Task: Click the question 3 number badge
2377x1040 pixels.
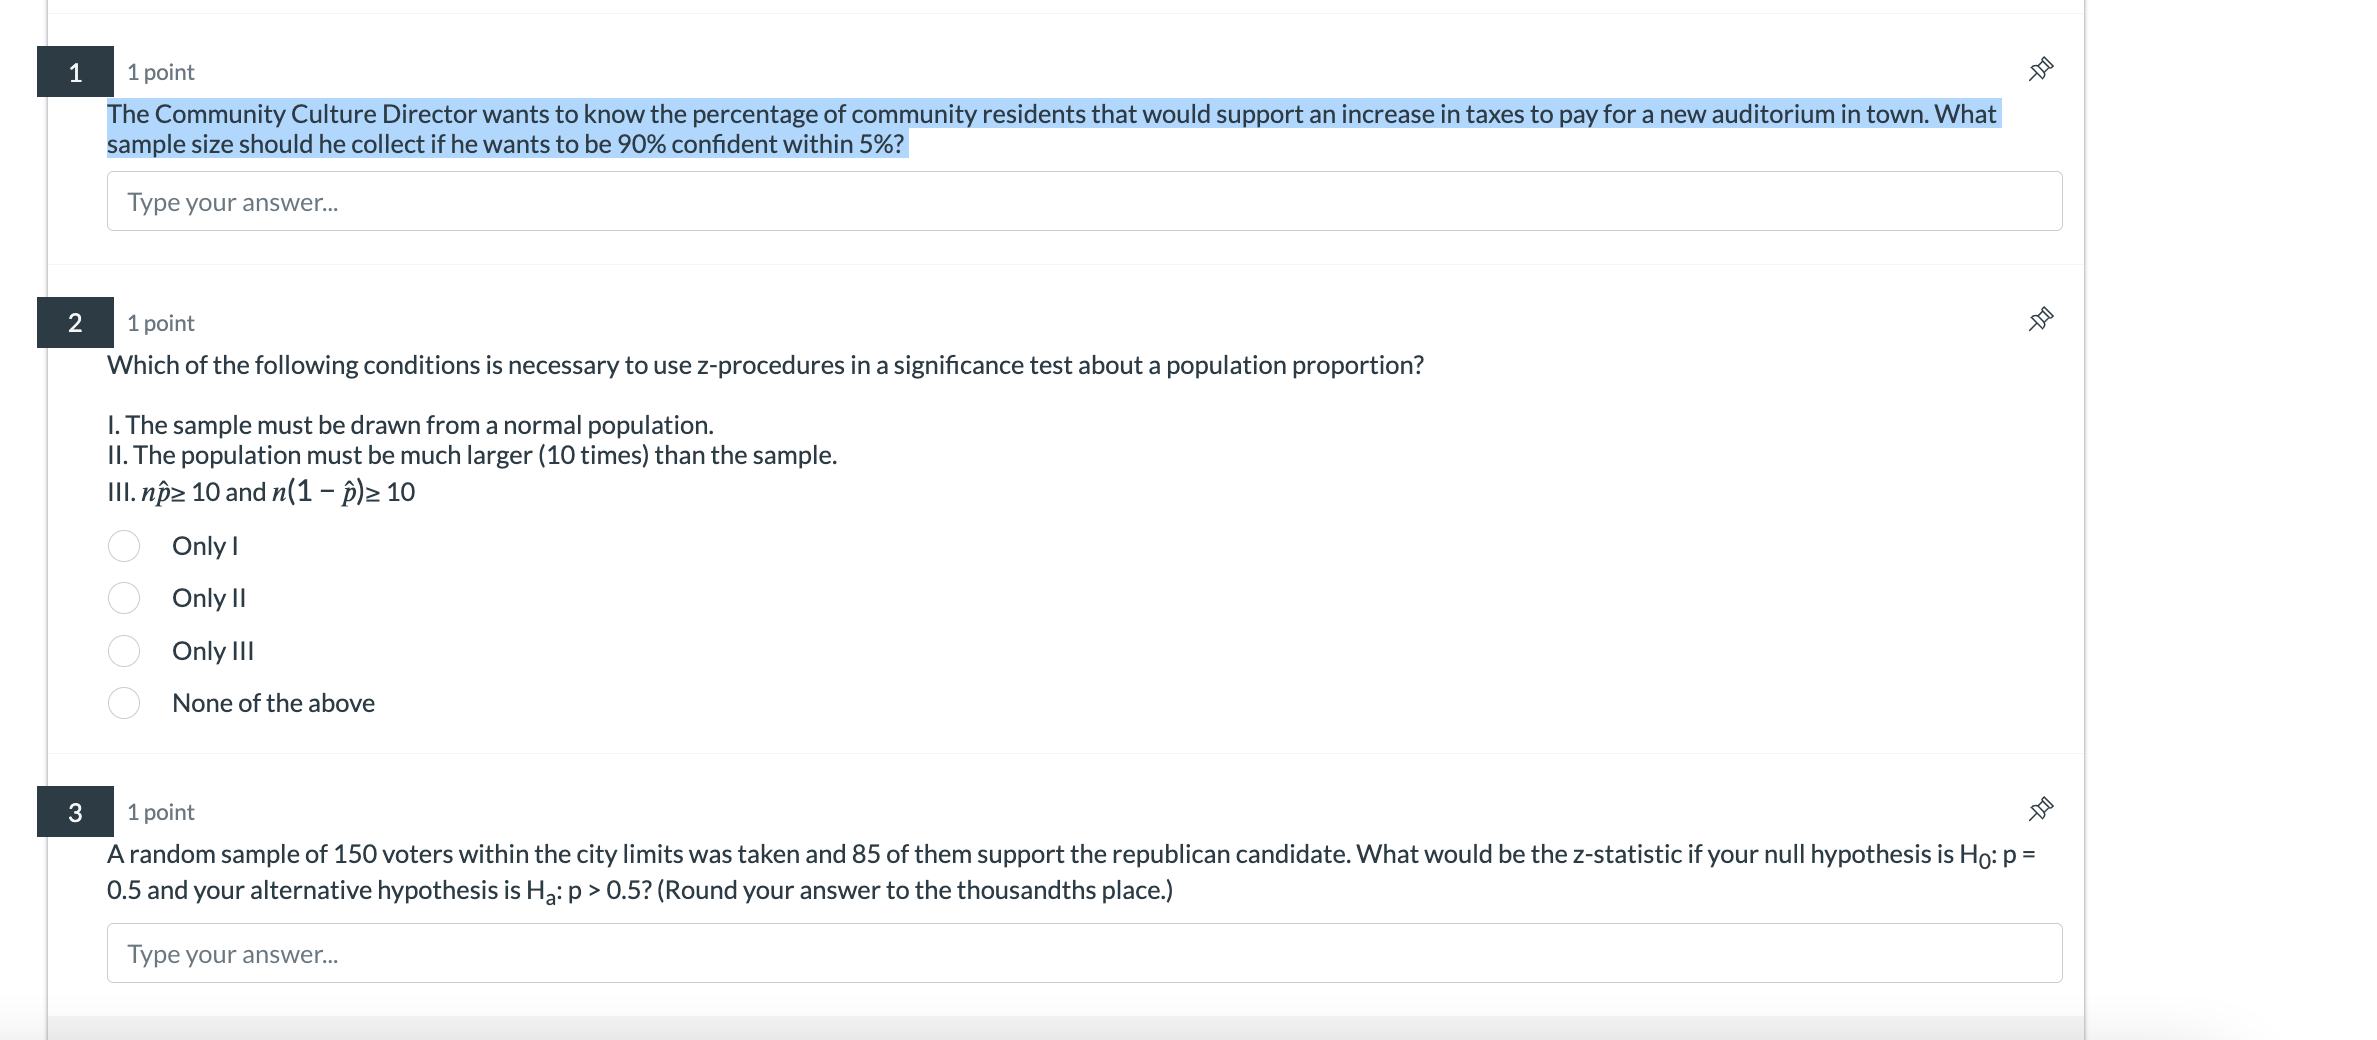Action: tap(74, 811)
